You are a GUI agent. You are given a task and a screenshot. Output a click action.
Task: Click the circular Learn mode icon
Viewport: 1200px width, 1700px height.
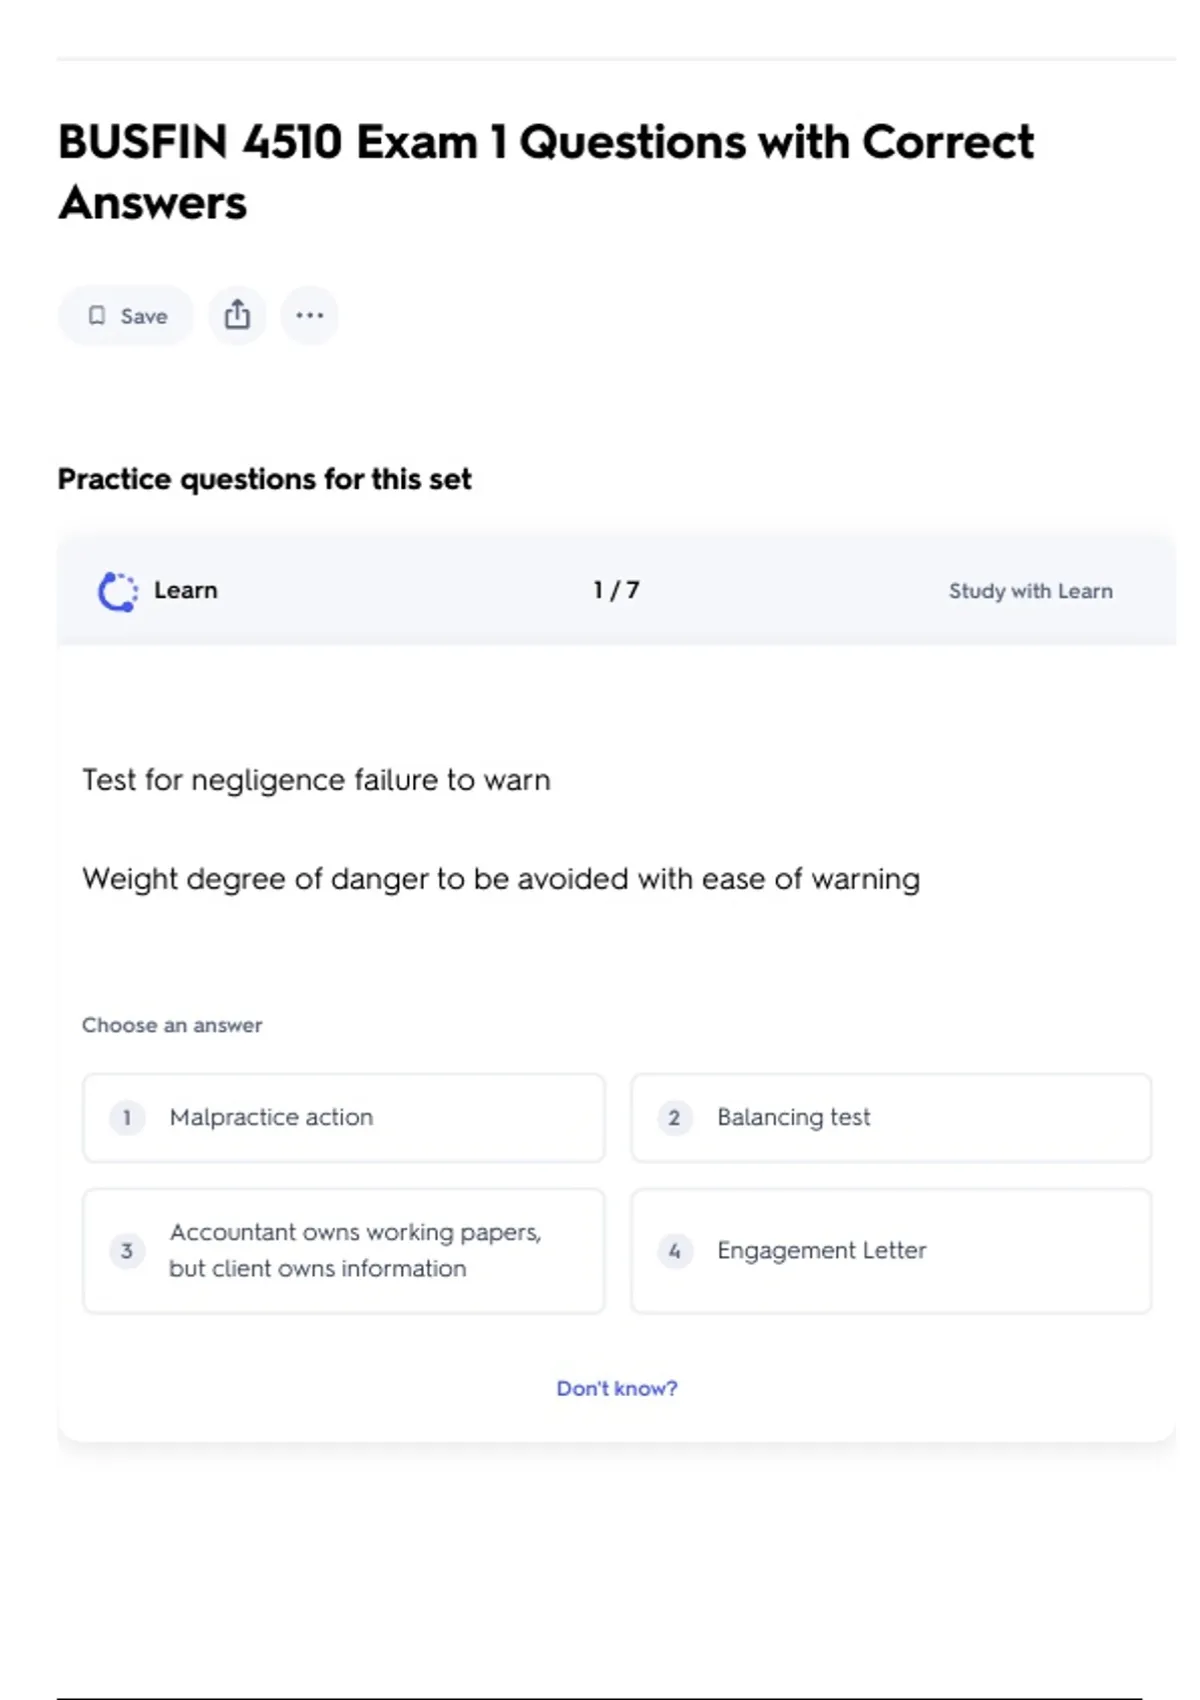[117, 591]
